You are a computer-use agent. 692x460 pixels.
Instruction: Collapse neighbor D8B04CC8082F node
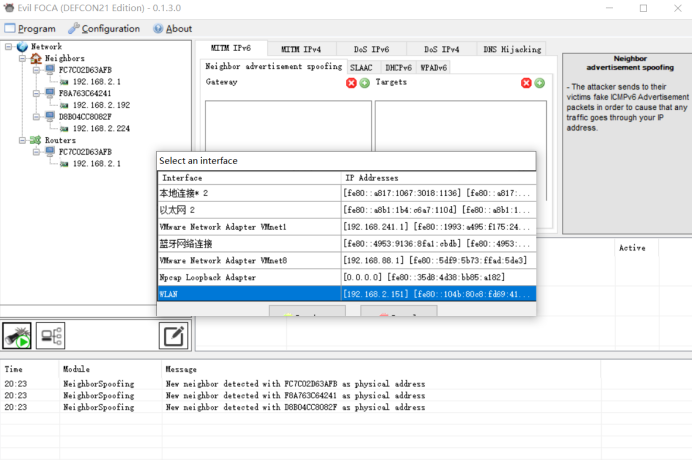point(36,117)
